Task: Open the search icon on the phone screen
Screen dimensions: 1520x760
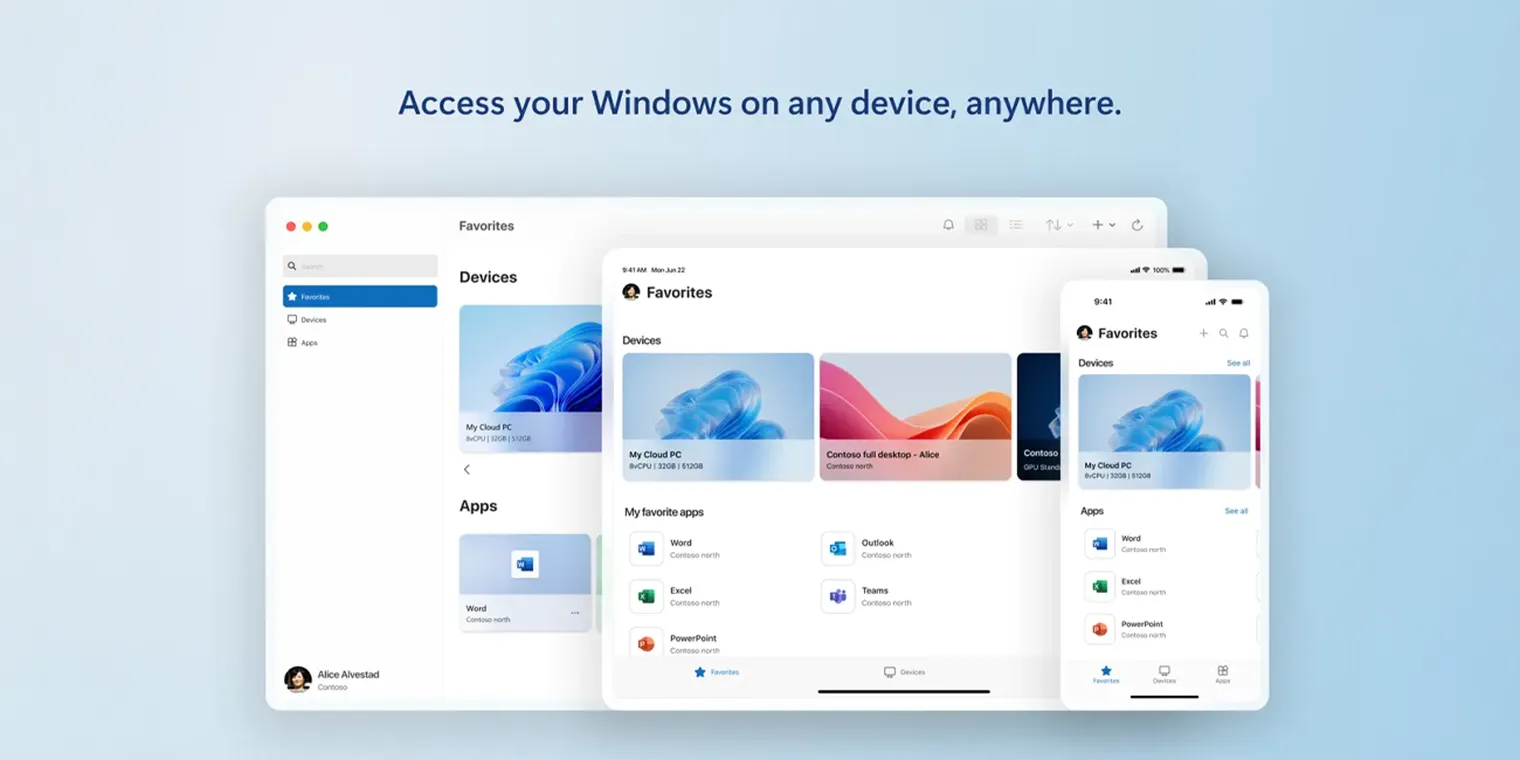Action: click(1224, 333)
